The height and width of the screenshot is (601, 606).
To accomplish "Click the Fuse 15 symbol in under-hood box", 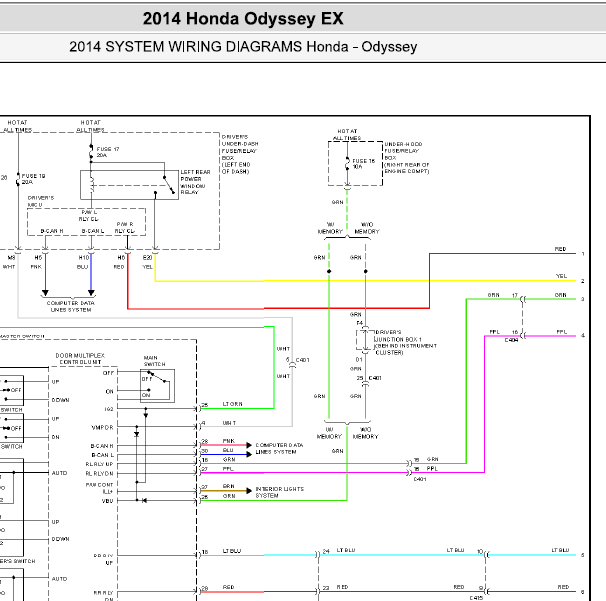I will pos(347,164).
